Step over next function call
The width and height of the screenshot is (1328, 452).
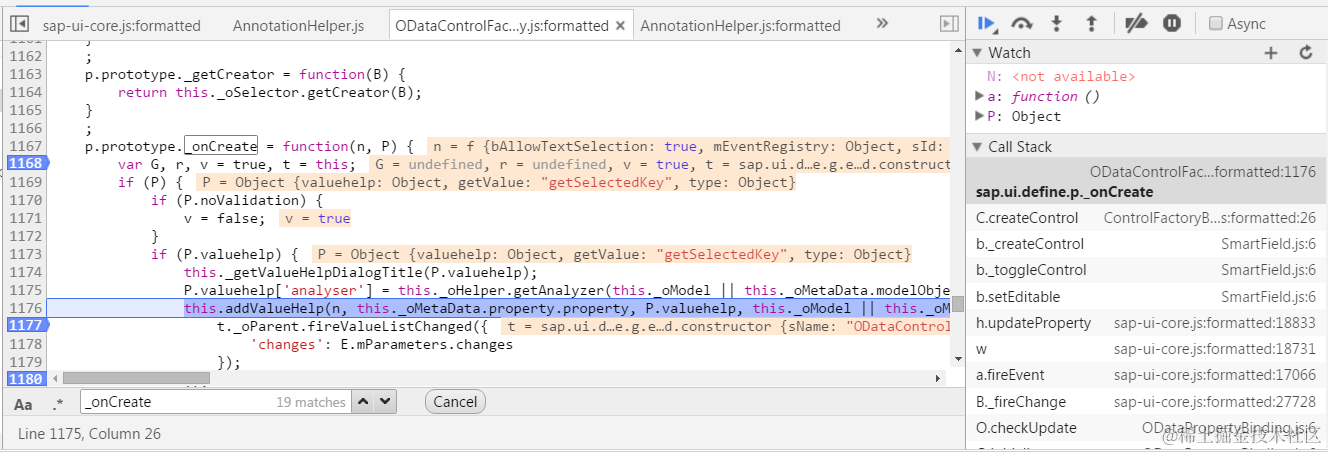click(x=1022, y=23)
